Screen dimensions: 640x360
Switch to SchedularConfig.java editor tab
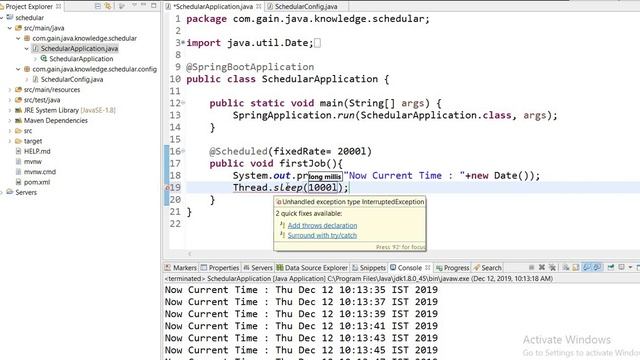pyautogui.click(x=302, y=7)
